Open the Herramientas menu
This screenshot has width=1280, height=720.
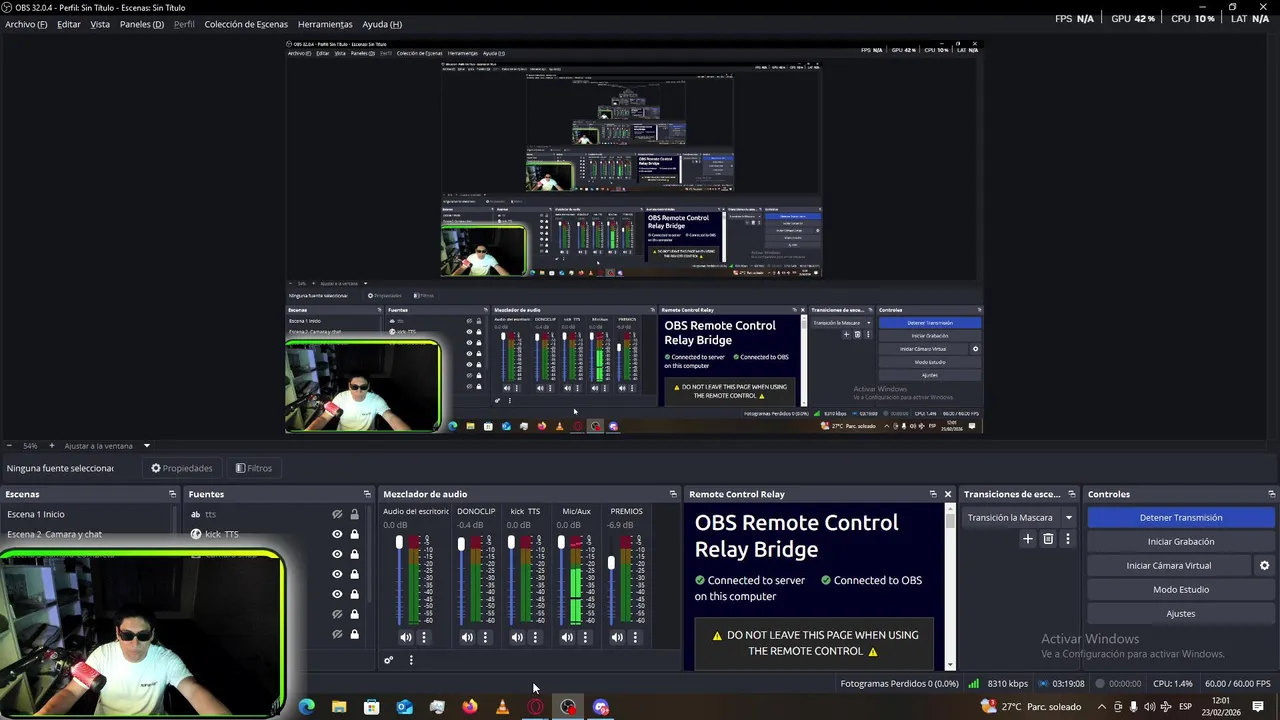click(x=325, y=24)
